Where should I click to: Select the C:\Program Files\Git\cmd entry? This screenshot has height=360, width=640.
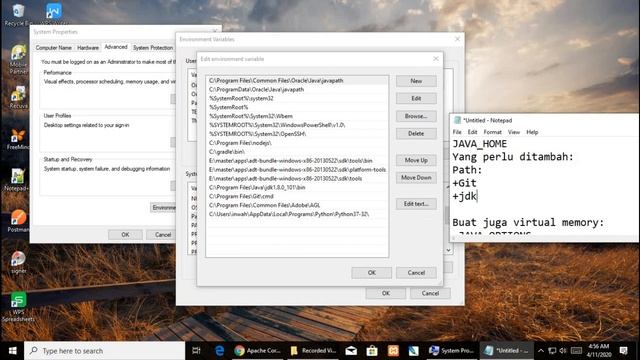pos(297,196)
